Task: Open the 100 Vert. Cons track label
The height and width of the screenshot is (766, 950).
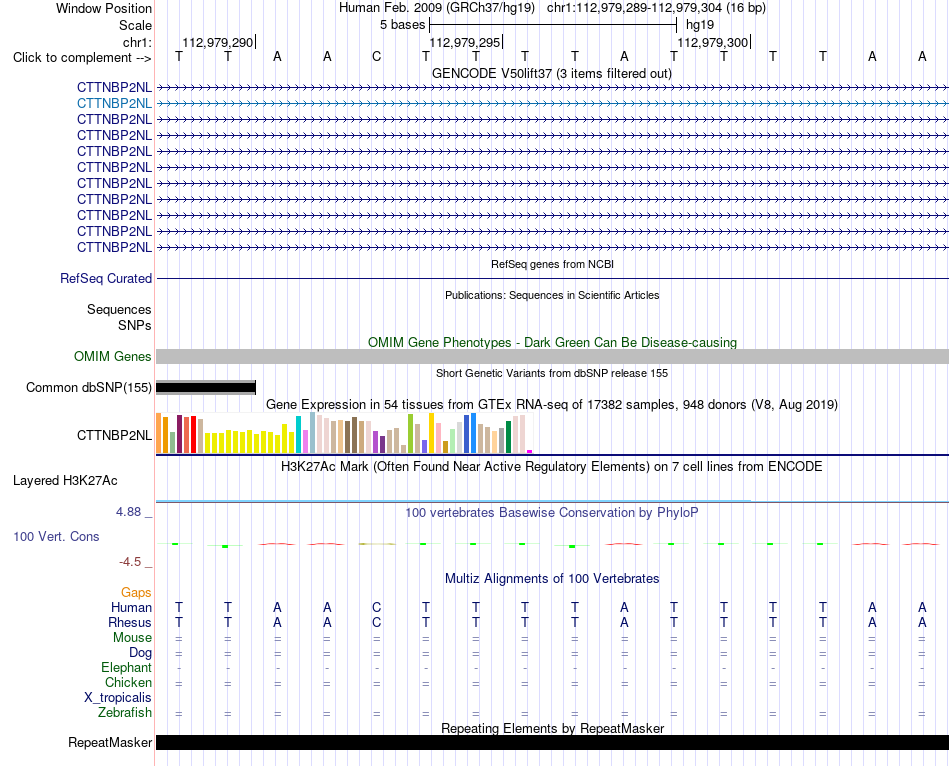Action: point(56,536)
